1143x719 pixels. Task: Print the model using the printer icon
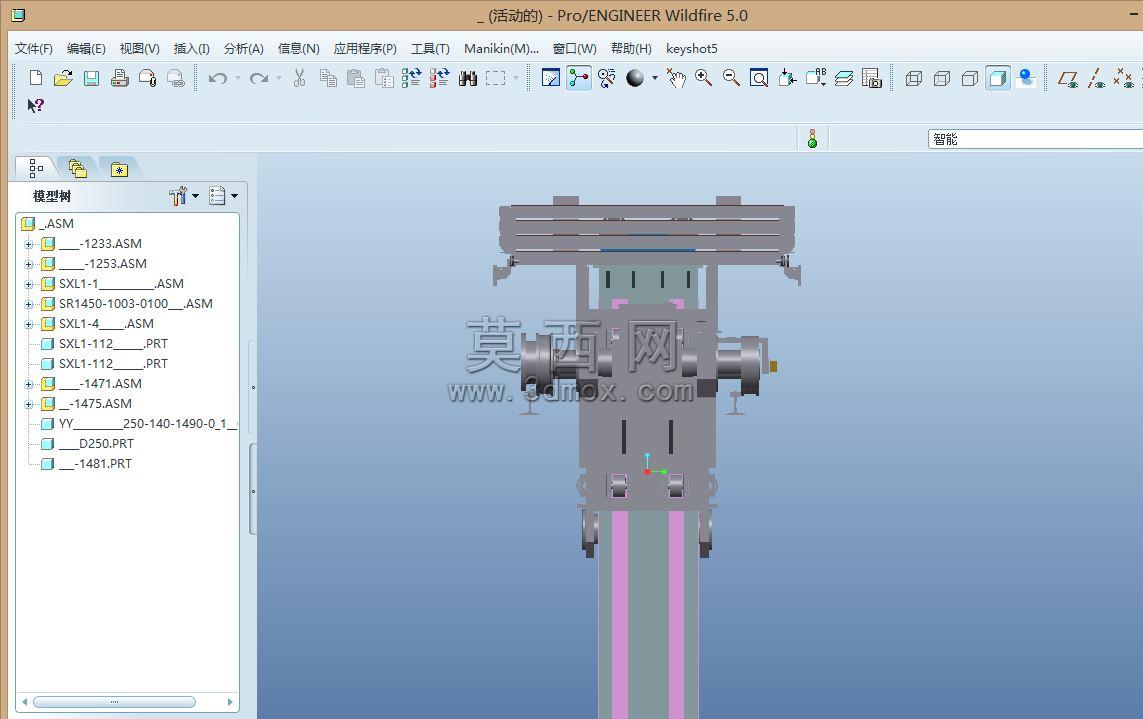(x=120, y=78)
